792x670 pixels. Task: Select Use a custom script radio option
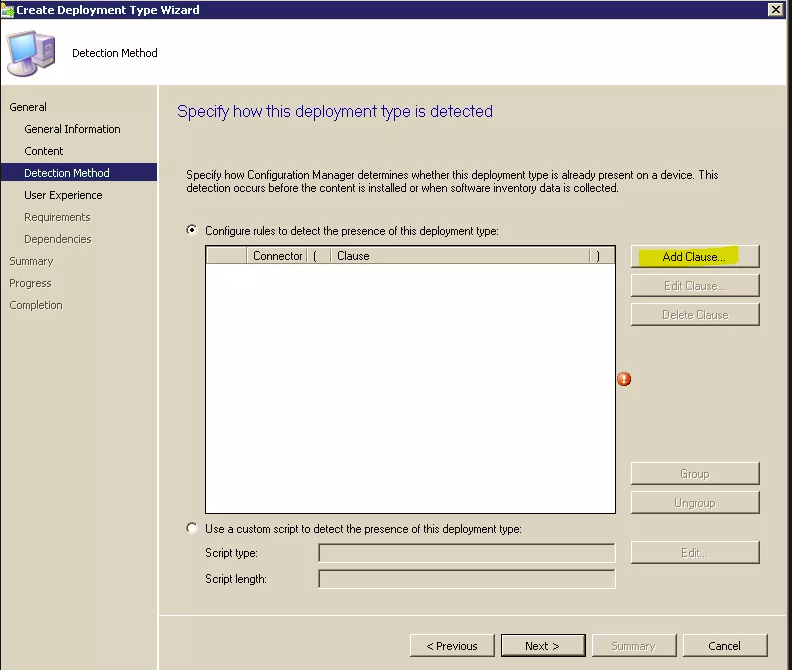tap(192, 529)
